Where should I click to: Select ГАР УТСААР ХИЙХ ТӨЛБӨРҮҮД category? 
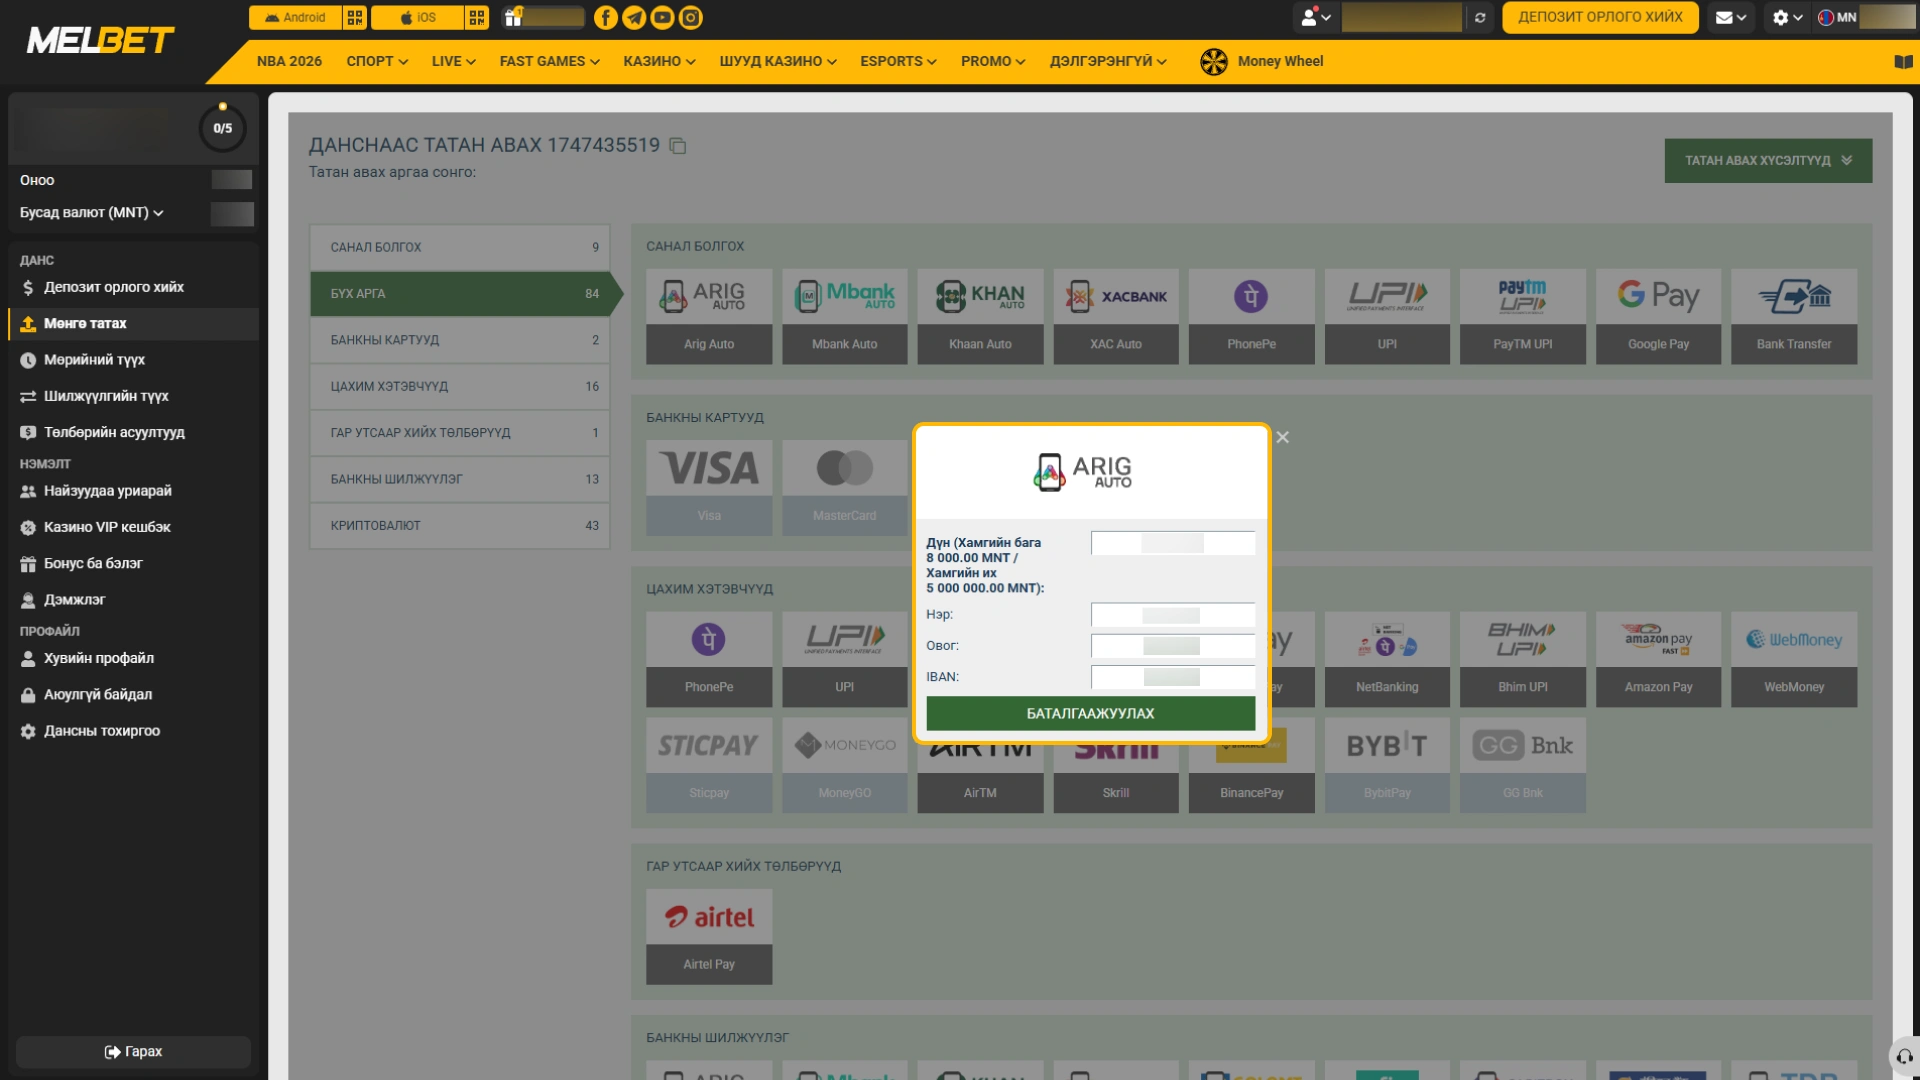coord(460,433)
